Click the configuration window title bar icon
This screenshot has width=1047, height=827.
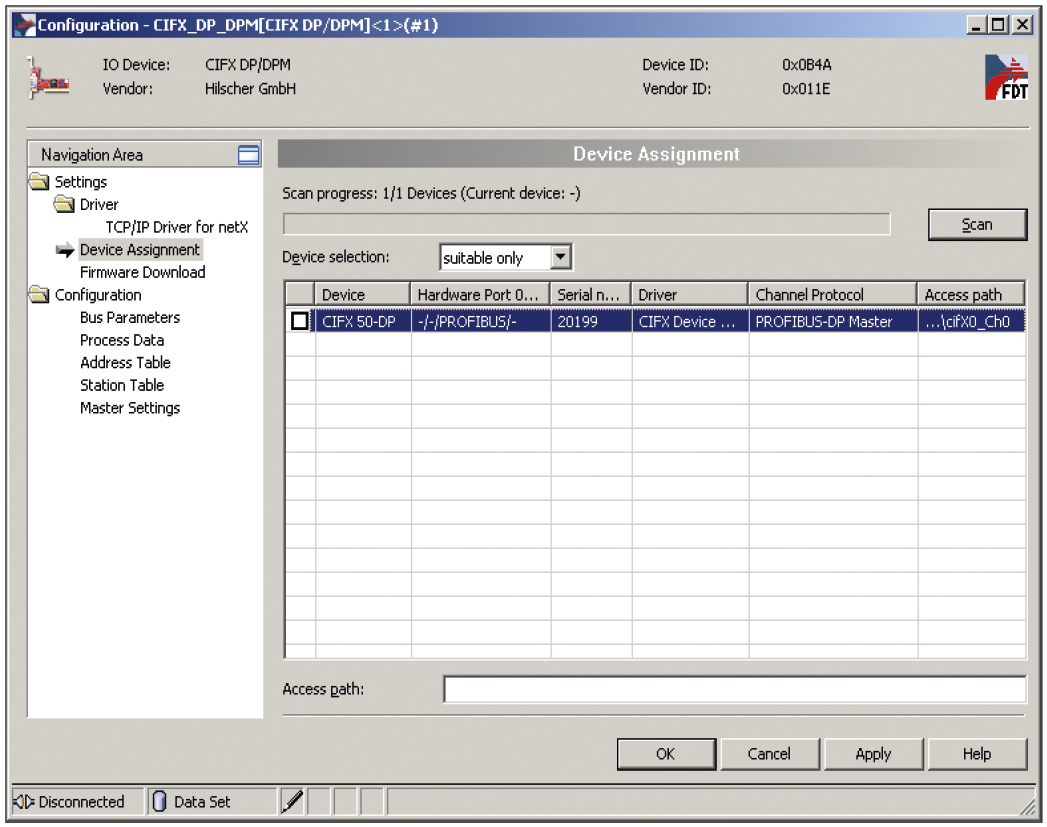(25, 25)
